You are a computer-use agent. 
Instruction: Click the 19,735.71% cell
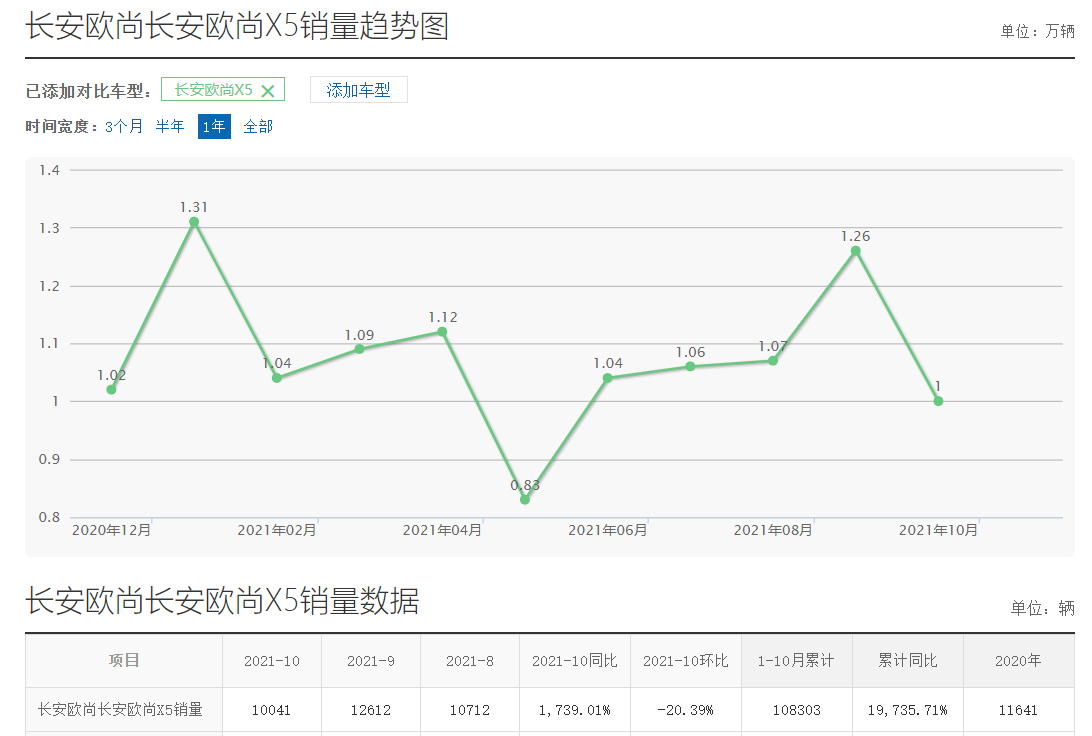907,710
